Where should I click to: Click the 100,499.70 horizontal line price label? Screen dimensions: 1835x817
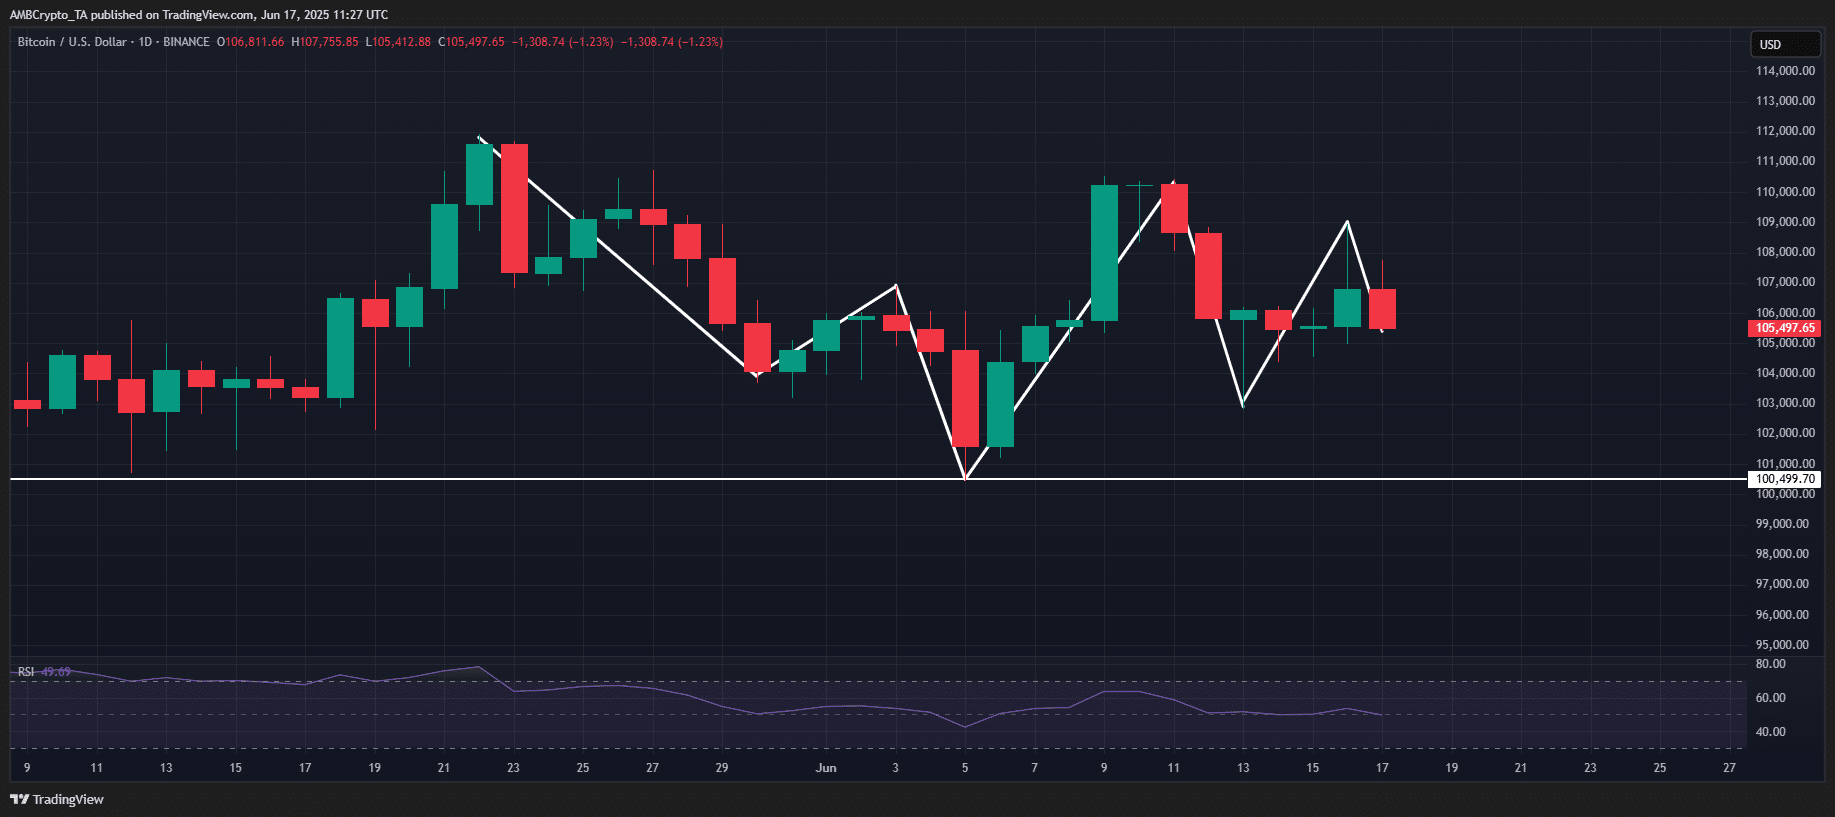[x=1785, y=479]
